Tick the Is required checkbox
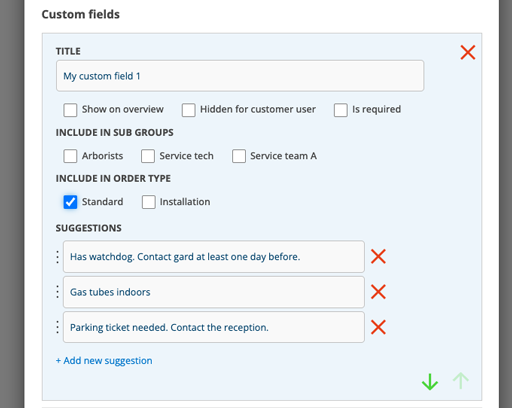 (x=341, y=110)
